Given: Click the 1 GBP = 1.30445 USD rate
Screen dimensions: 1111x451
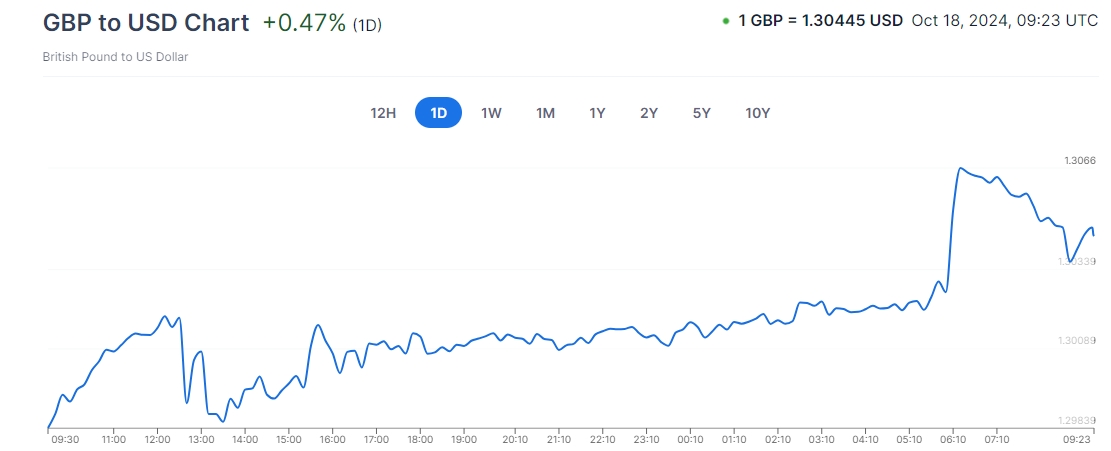Looking at the screenshot, I should tap(820, 20).
